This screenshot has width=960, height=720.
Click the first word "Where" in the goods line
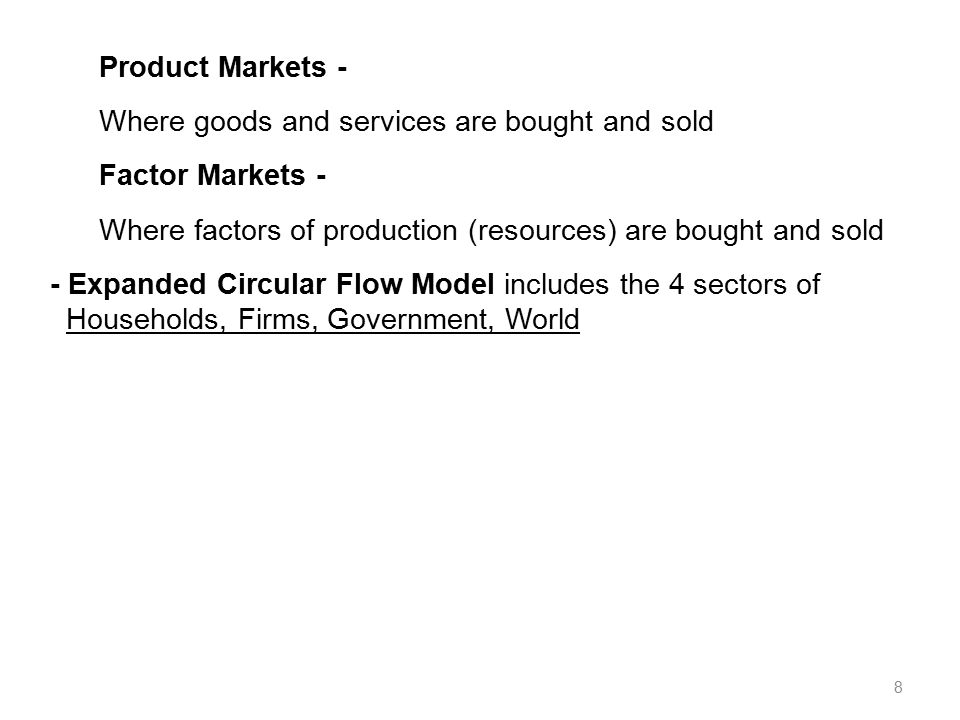142,121
